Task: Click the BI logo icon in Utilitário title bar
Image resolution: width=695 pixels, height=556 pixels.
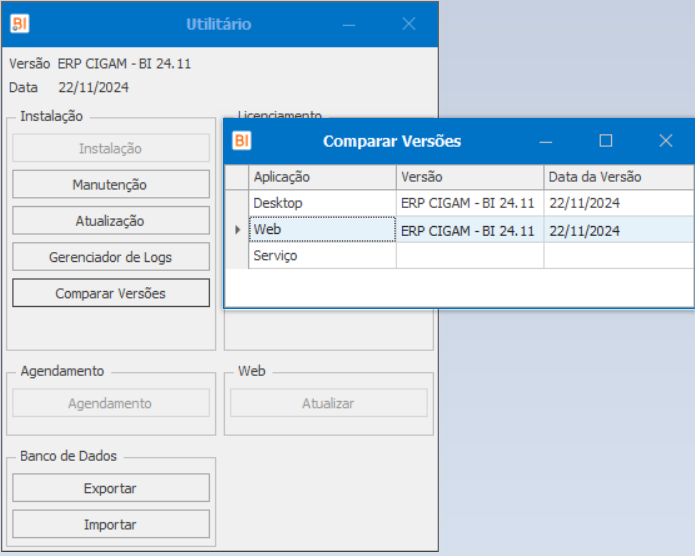Action: click(x=20, y=24)
